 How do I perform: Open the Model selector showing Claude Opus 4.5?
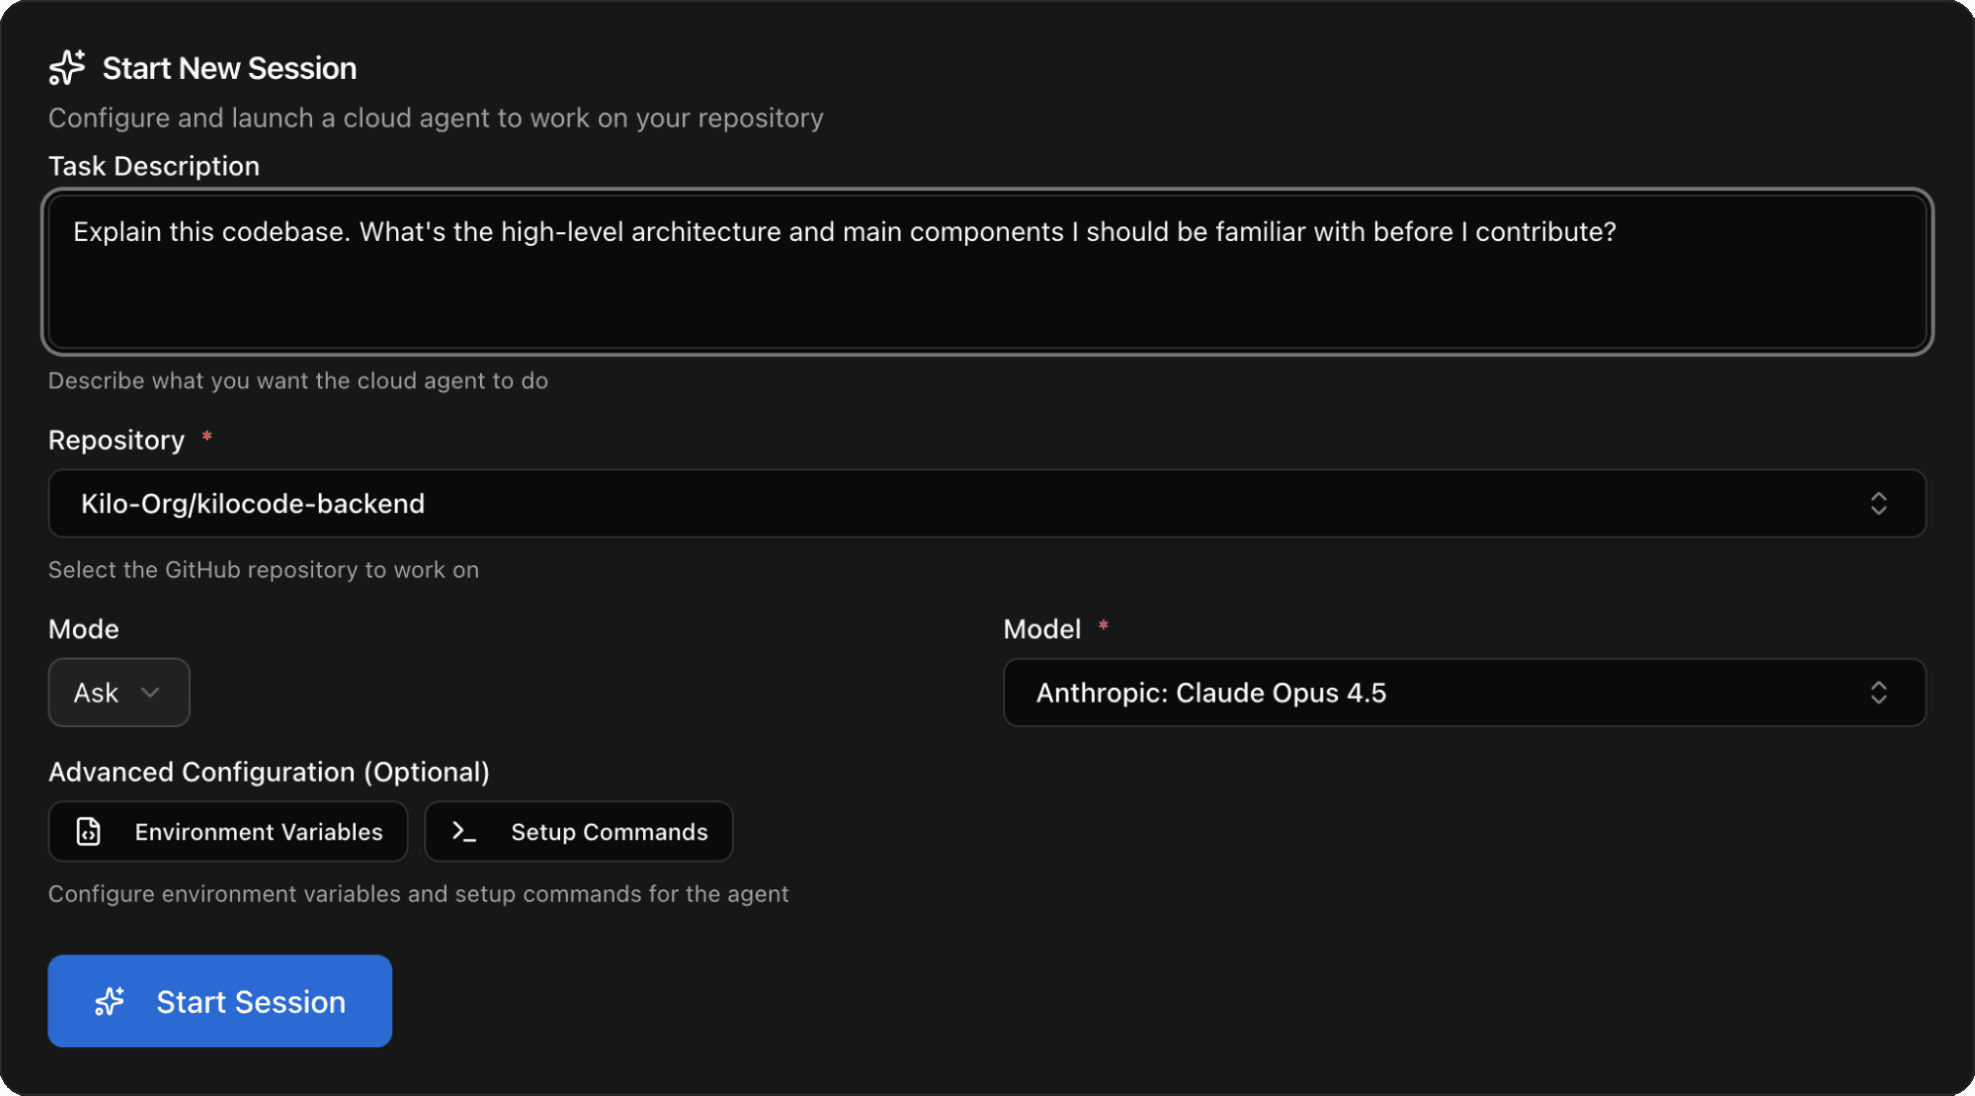coord(1464,692)
